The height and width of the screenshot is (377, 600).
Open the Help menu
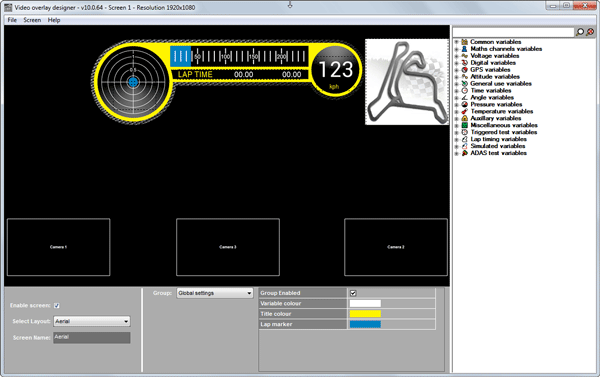coord(54,20)
